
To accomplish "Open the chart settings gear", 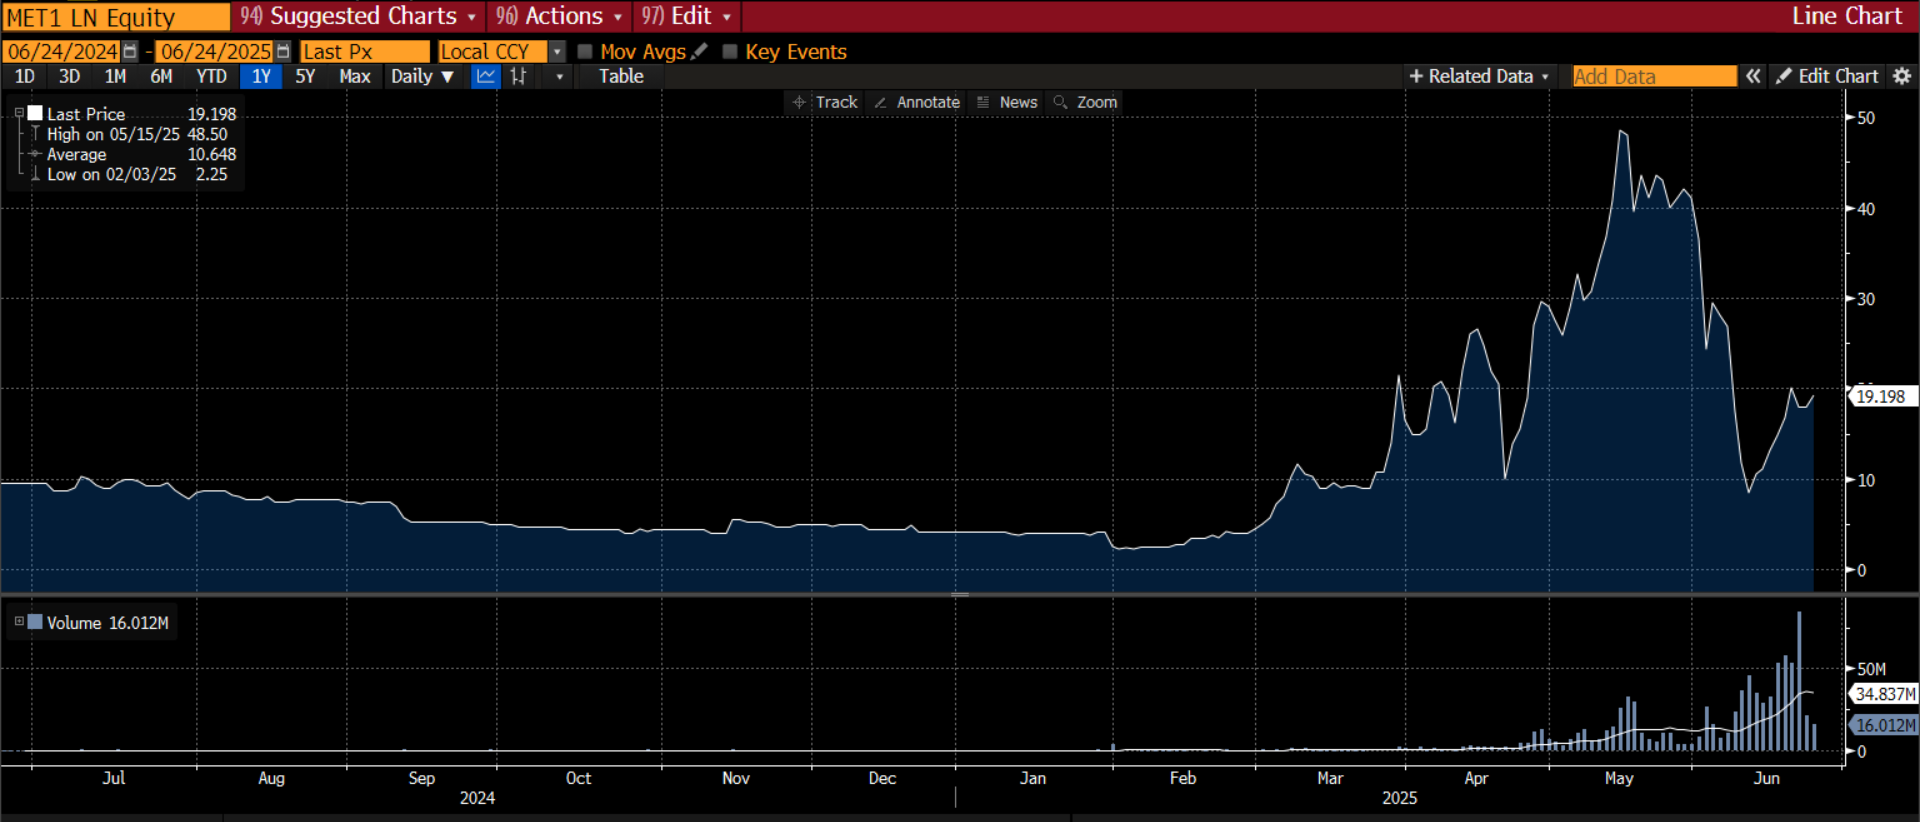I will coord(1901,76).
